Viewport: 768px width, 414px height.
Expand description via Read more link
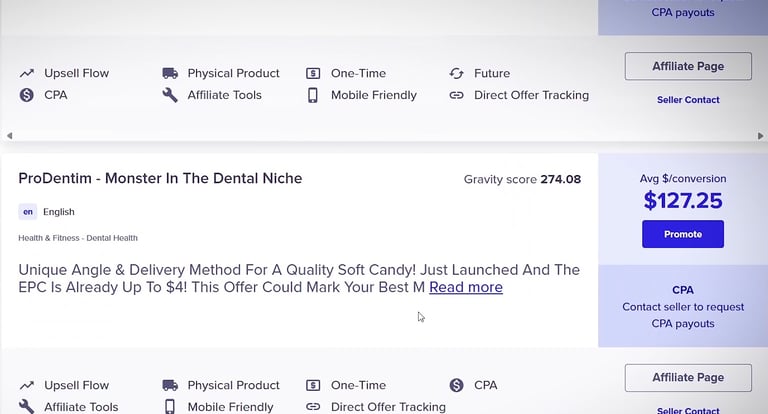click(466, 287)
